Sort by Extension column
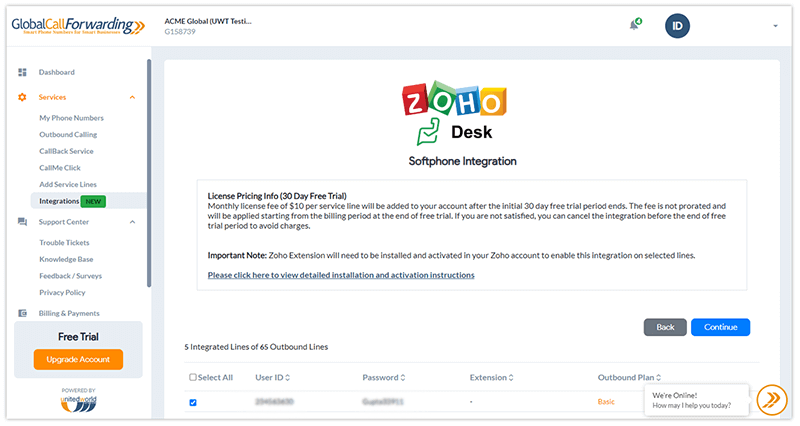 tap(491, 378)
